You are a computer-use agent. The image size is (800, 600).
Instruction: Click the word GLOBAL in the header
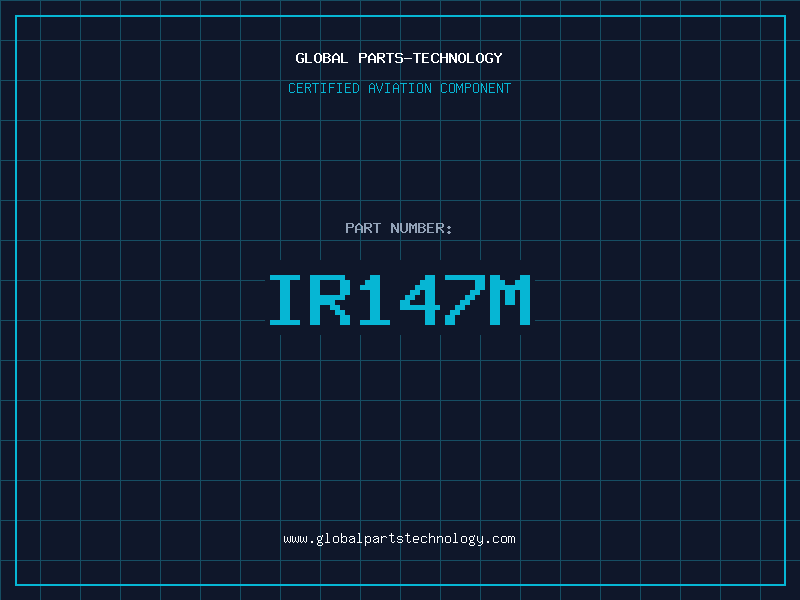point(322,58)
